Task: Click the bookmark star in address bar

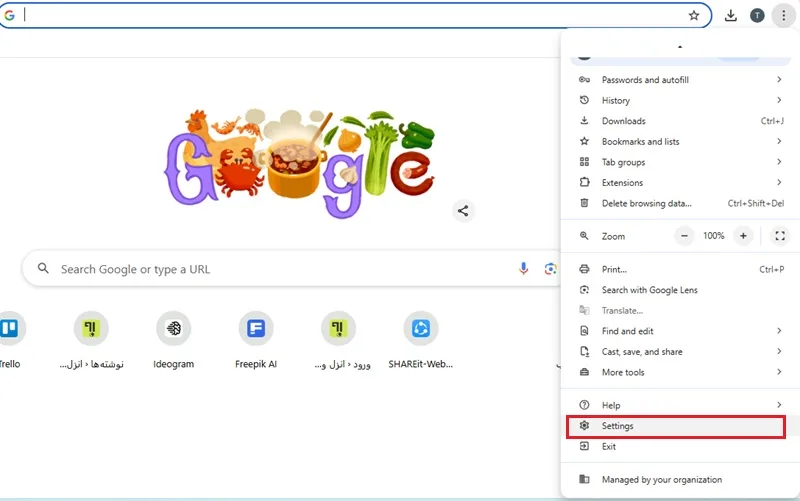Action: point(694,15)
